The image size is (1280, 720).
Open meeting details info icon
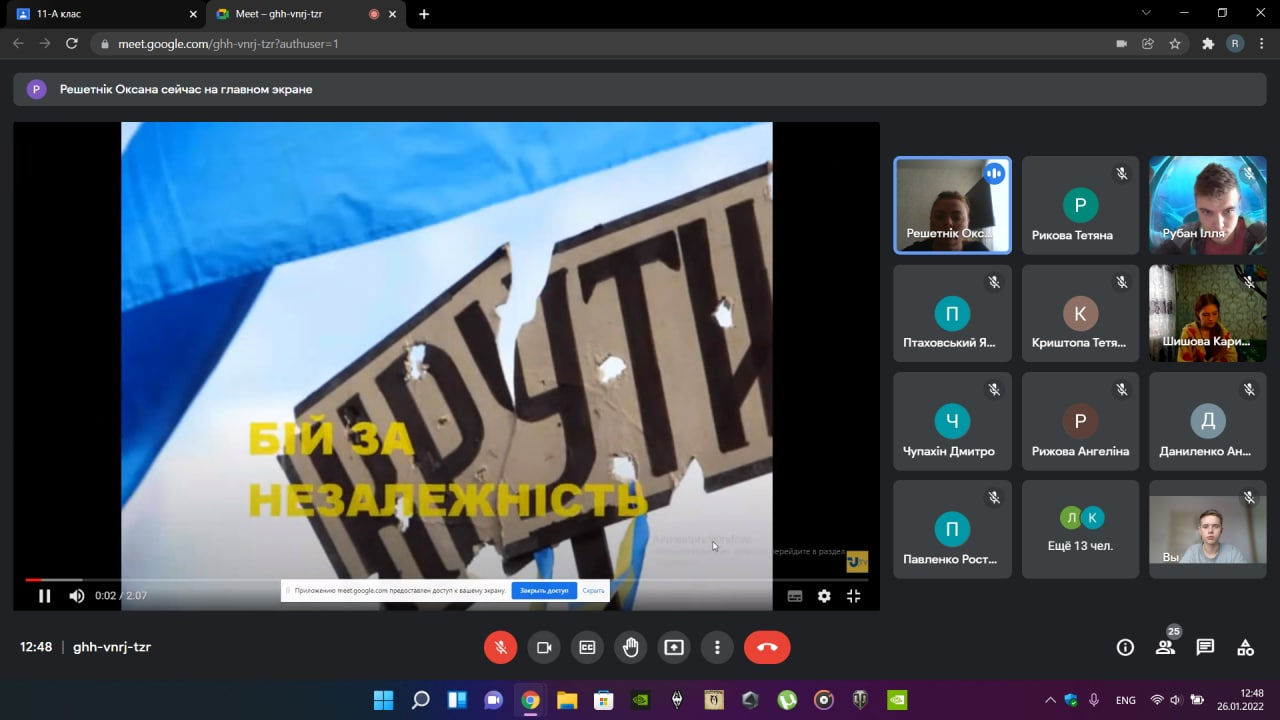[1125, 647]
